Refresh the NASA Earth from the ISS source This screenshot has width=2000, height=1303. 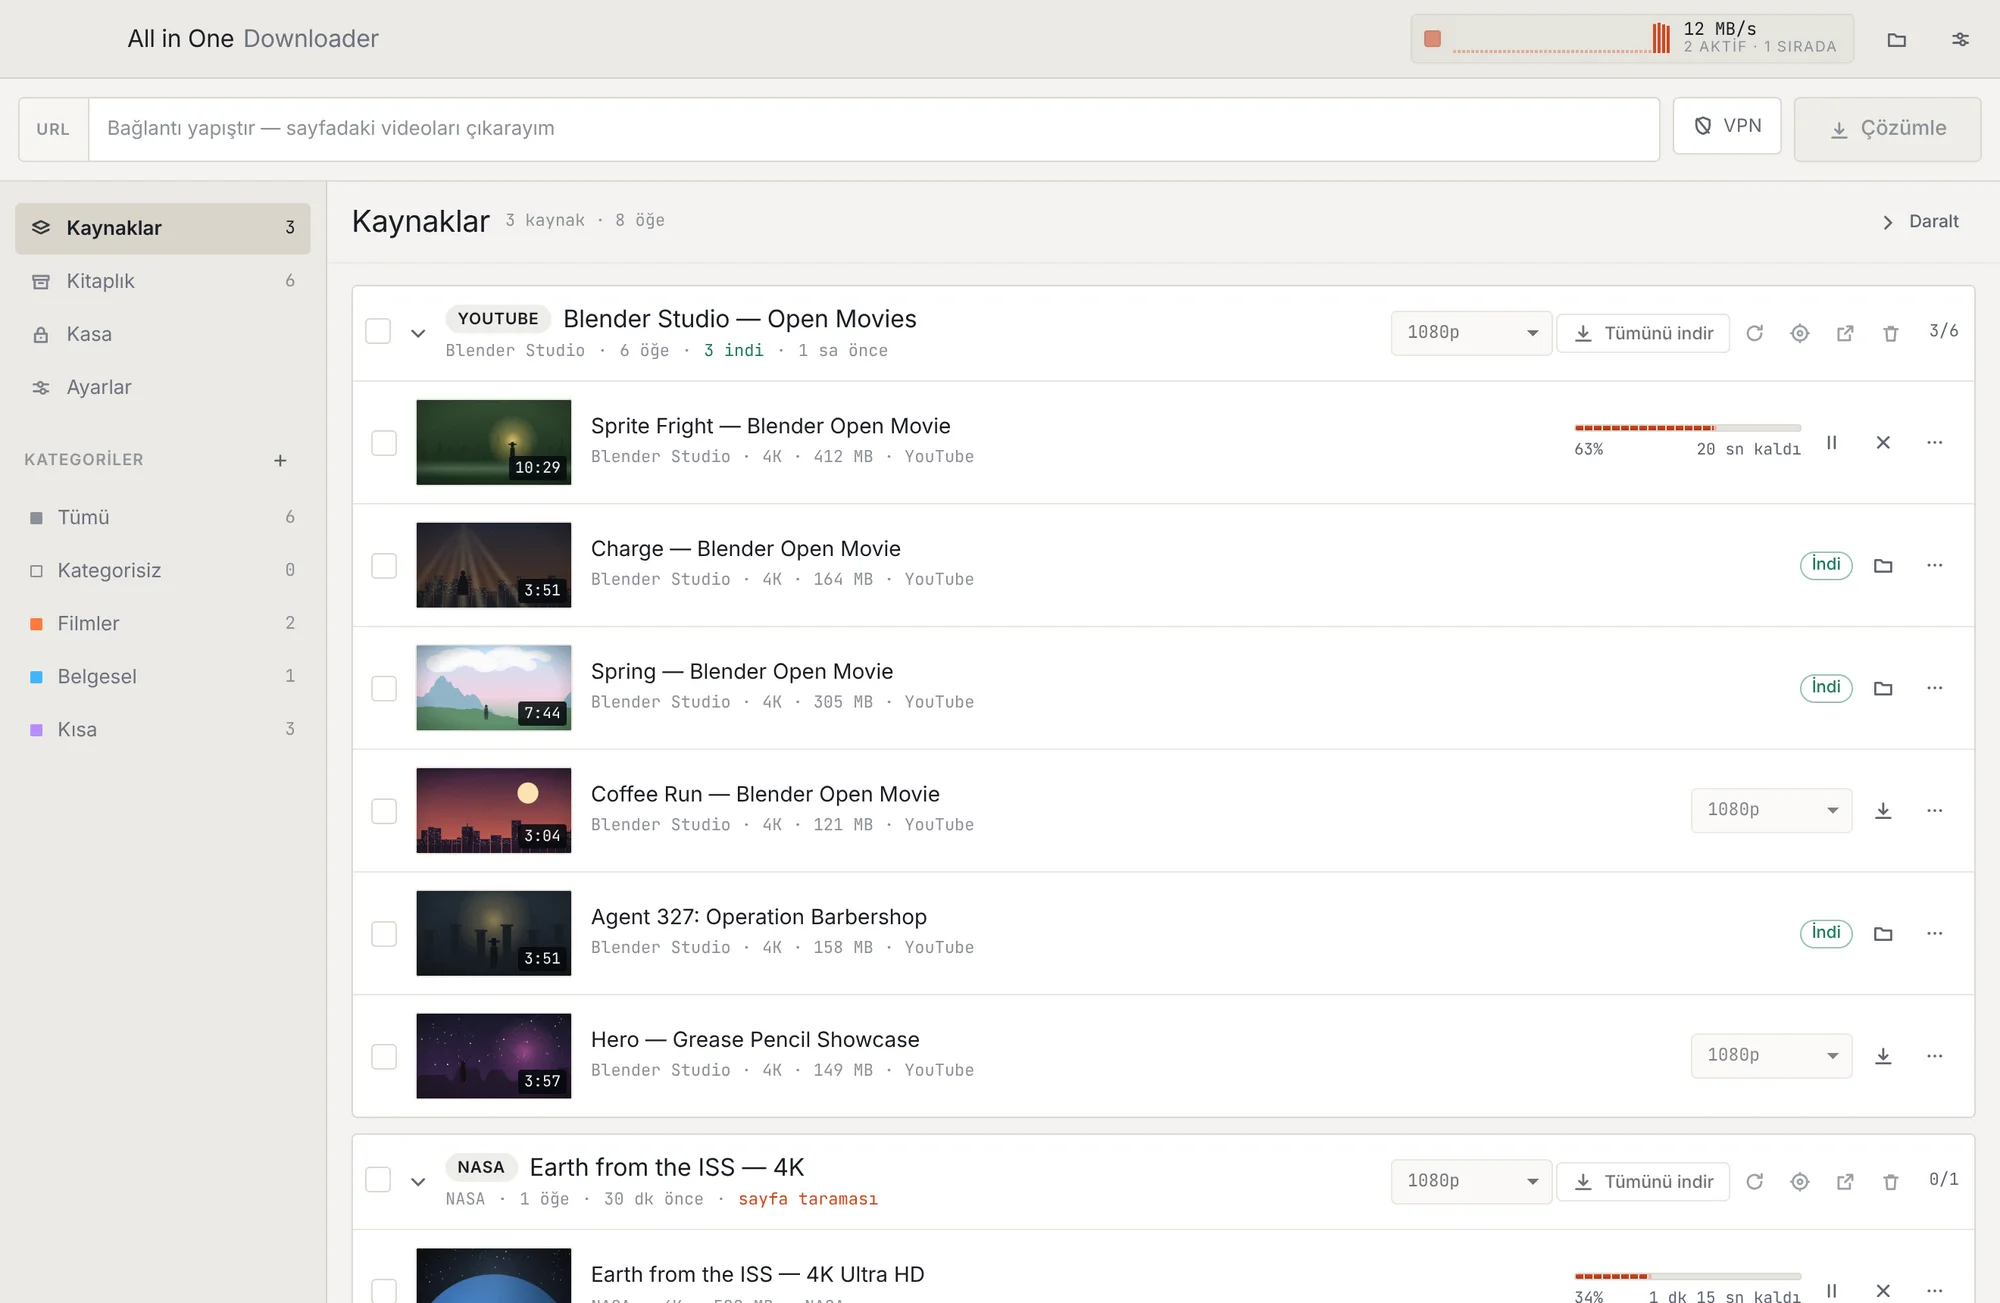(x=1754, y=1182)
